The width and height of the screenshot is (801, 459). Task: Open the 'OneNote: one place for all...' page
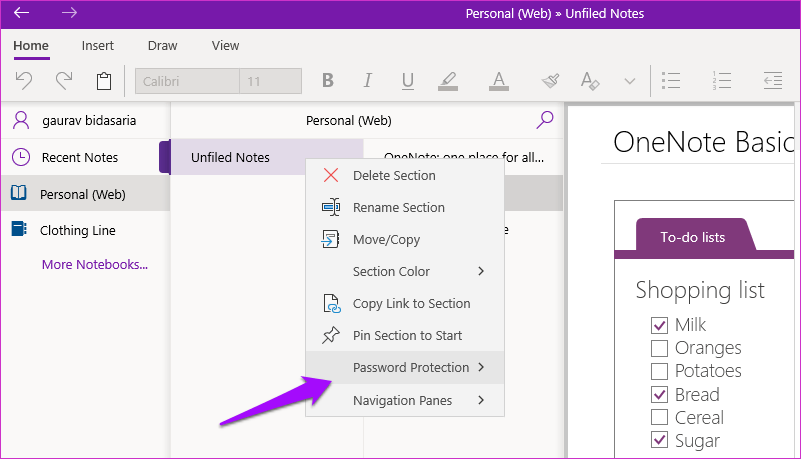(463, 155)
